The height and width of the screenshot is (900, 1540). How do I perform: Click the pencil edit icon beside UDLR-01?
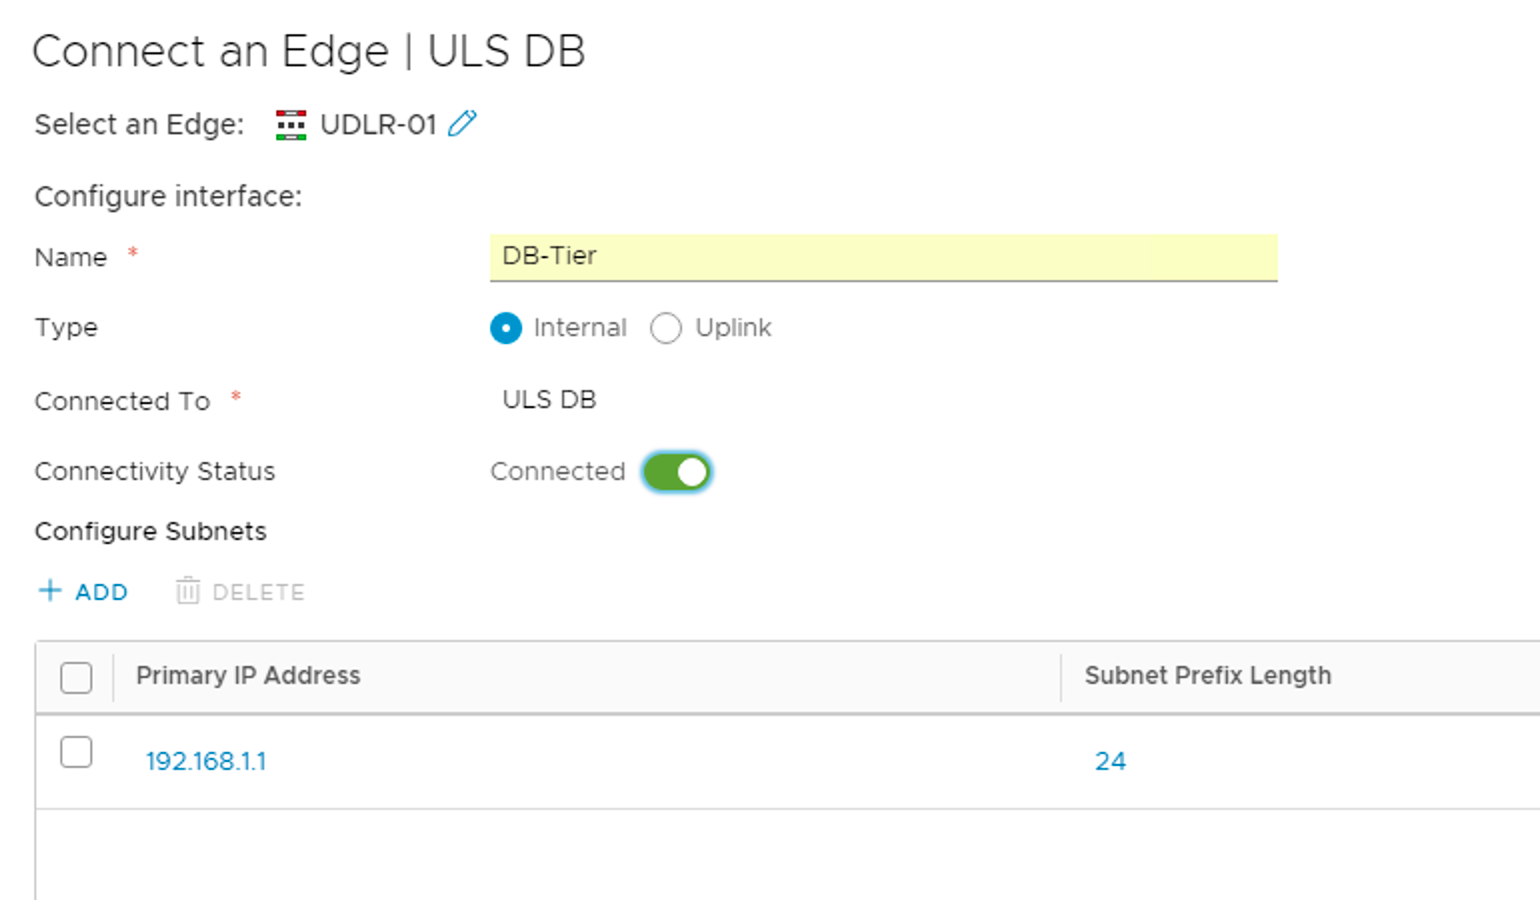pos(462,123)
